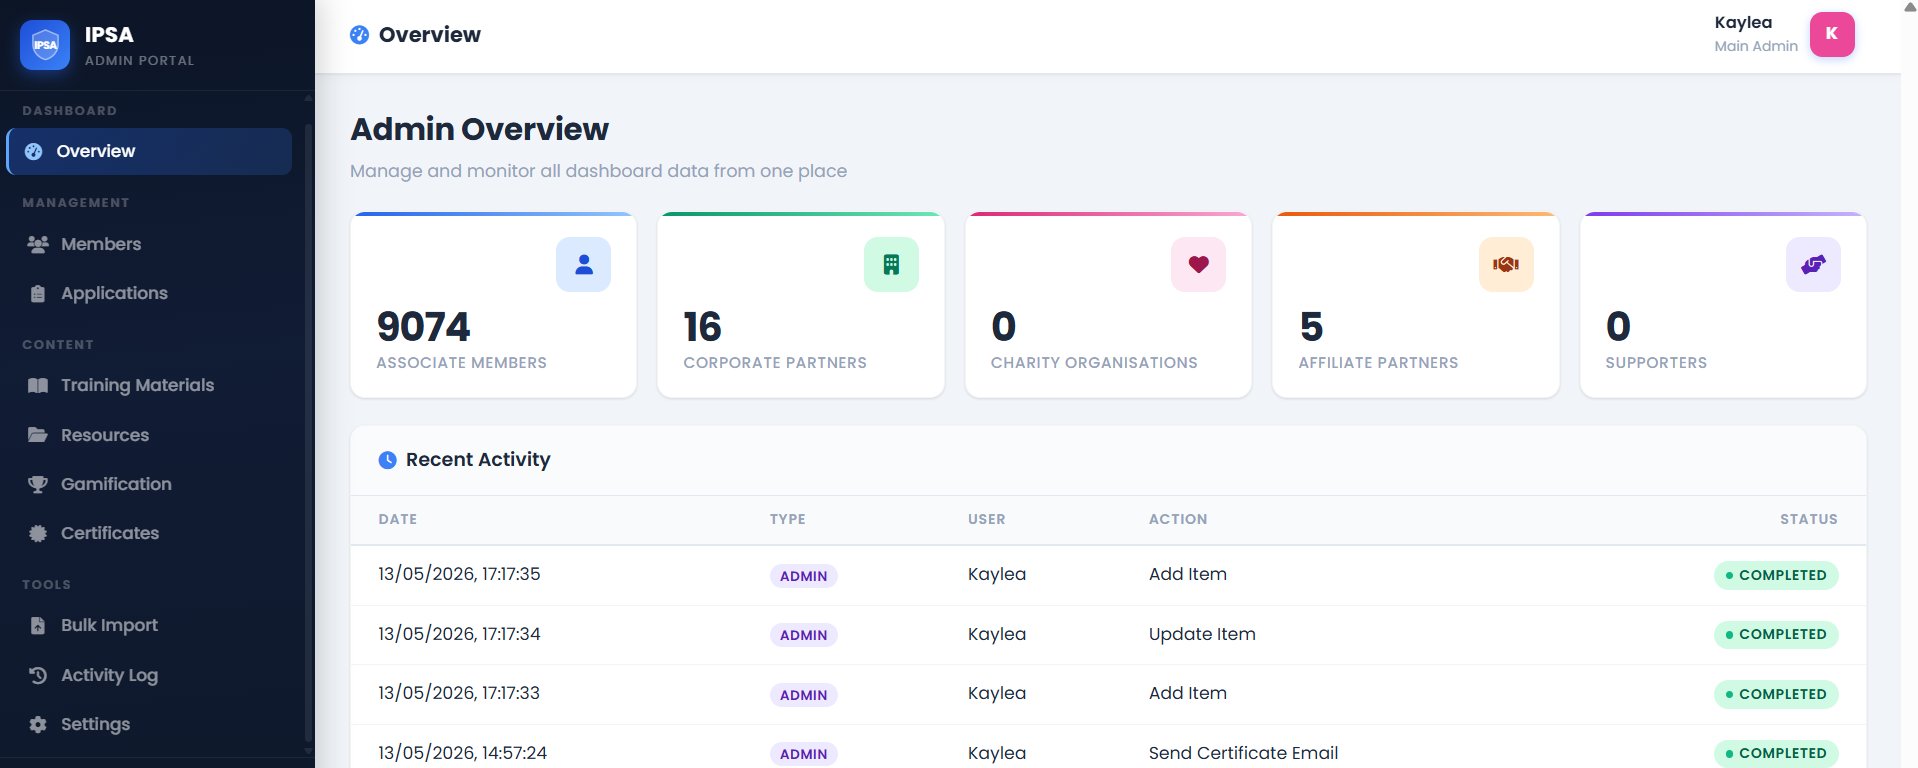Click the Applications clipboard icon
Screen dimensions: 1918x768
point(38,294)
